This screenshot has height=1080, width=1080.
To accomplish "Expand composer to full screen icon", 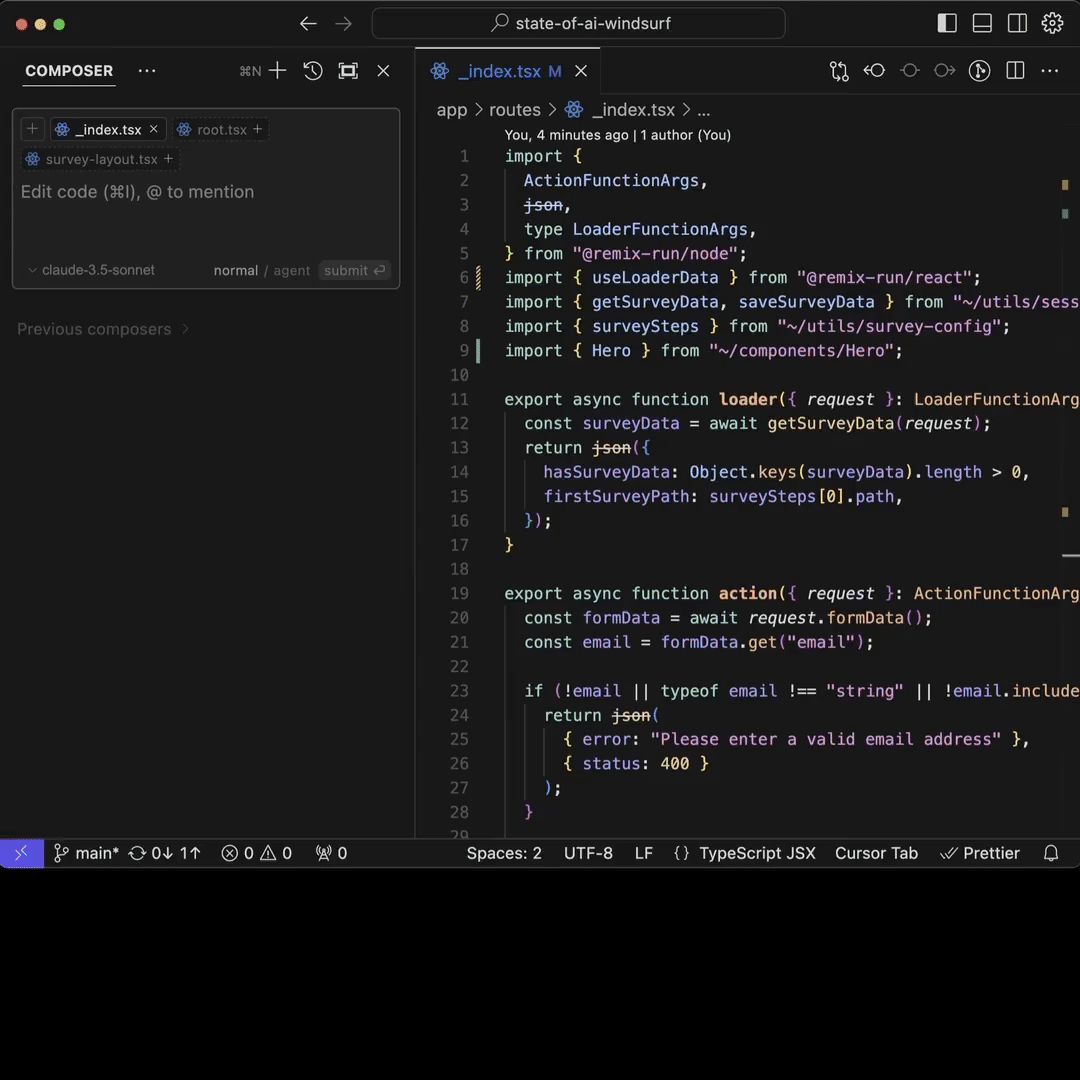I will 348,71.
